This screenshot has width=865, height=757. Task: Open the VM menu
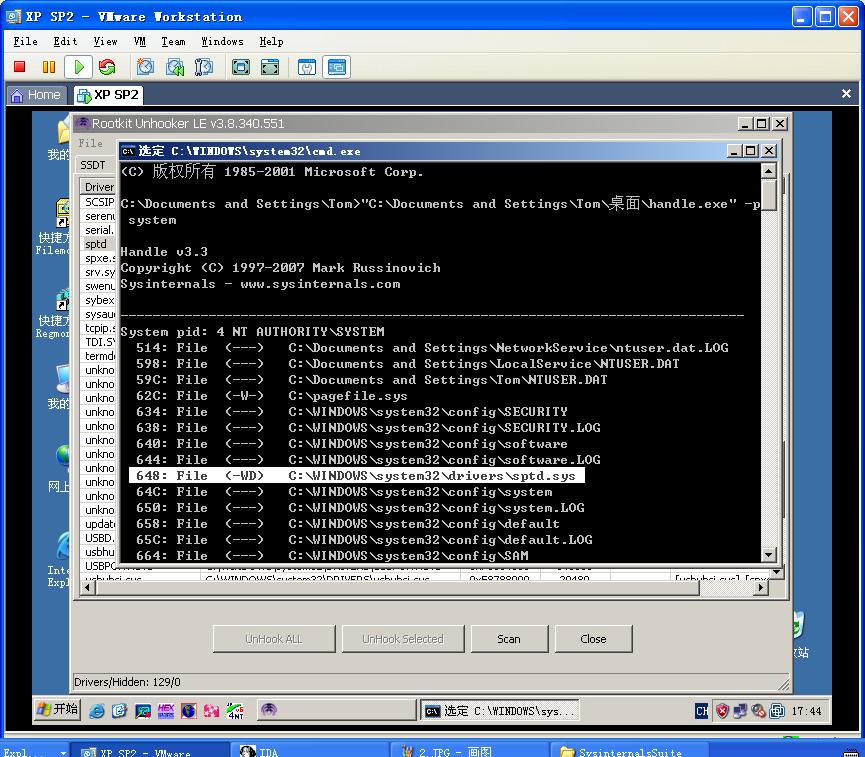[140, 41]
